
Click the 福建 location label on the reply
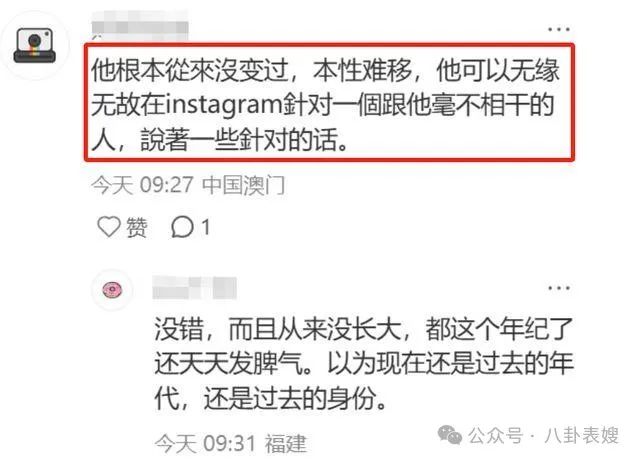(x=286, y=444)
